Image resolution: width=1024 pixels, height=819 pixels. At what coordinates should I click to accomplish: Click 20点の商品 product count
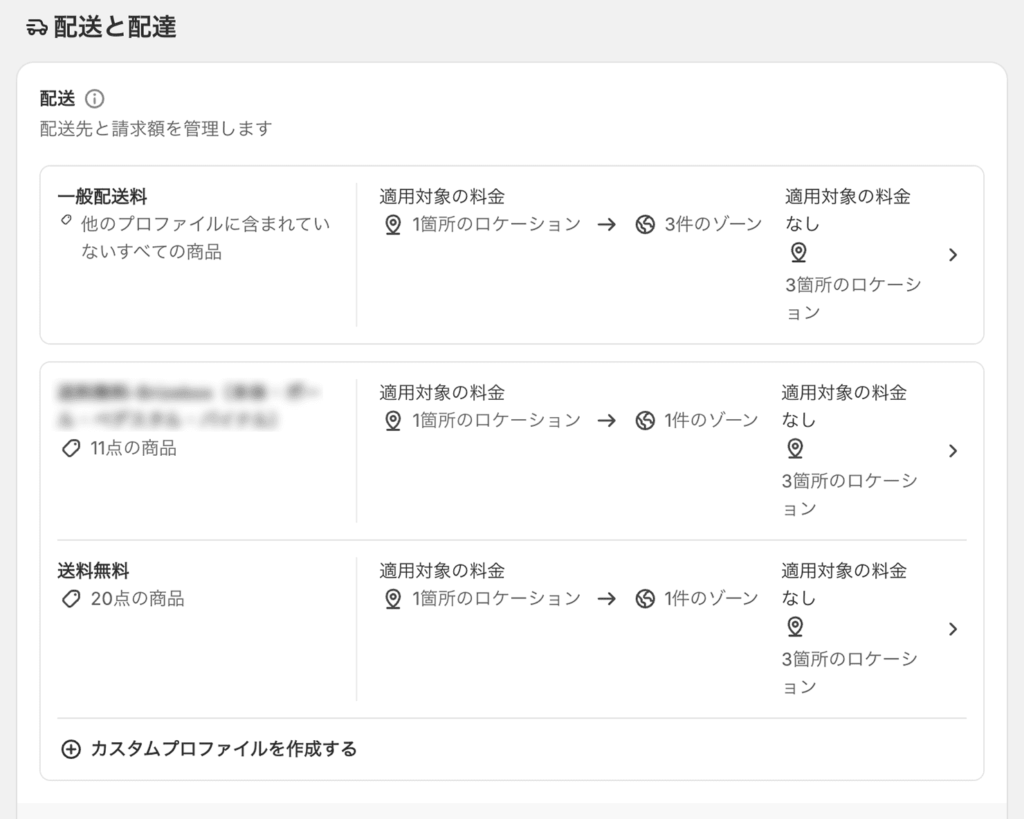pyautogui.click(x=137, y=599)
